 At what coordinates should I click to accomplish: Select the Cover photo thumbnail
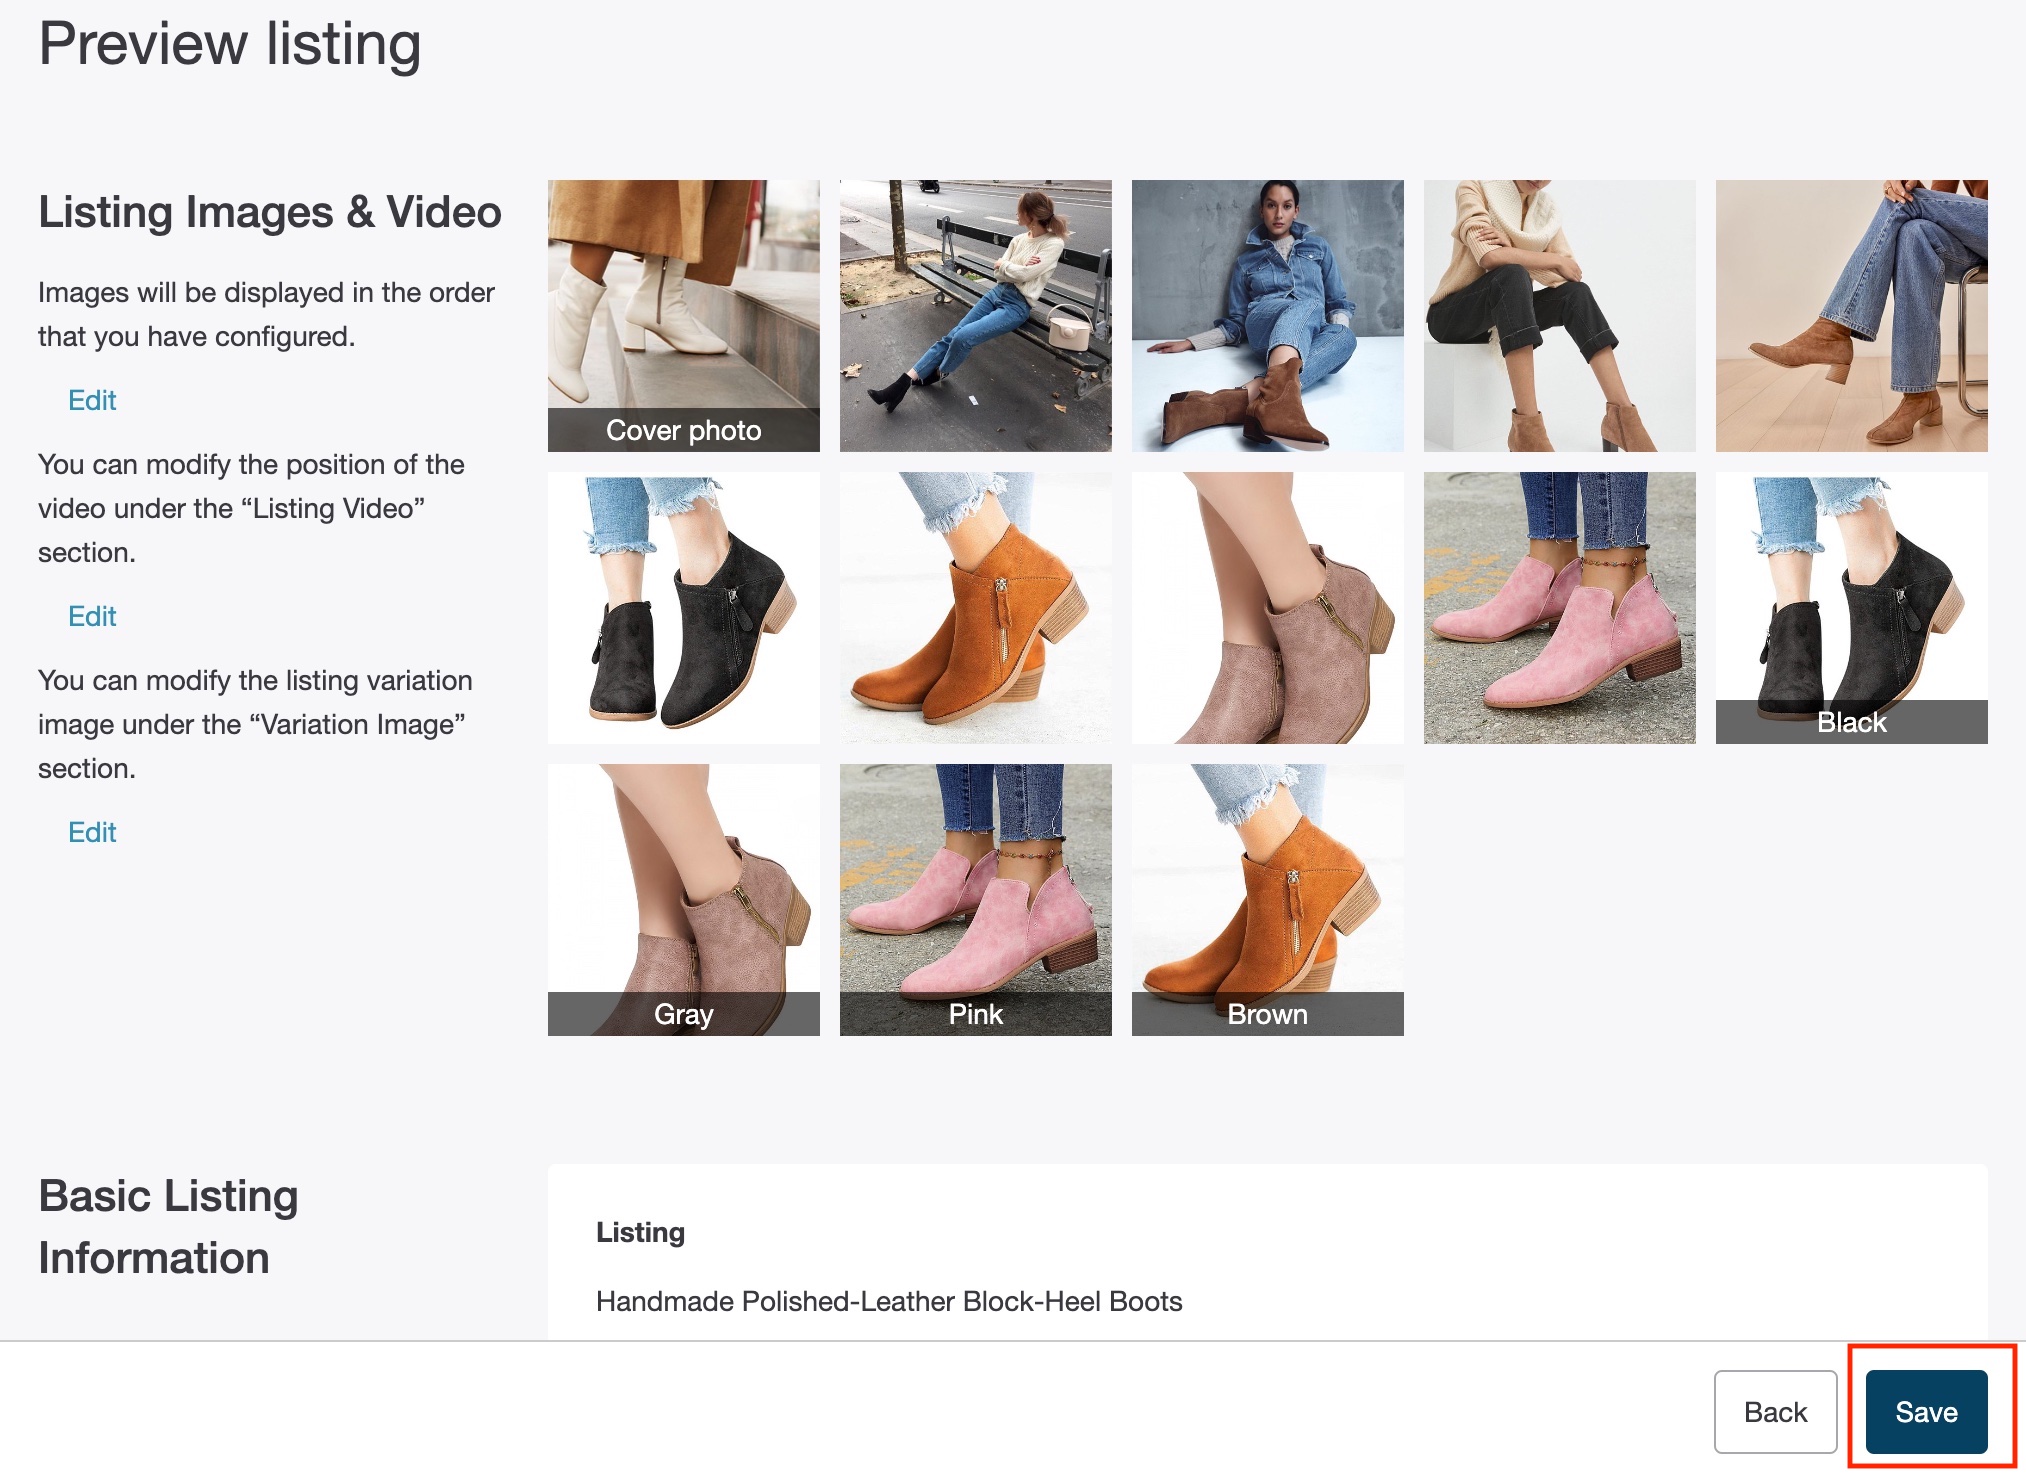pos(683,315)
